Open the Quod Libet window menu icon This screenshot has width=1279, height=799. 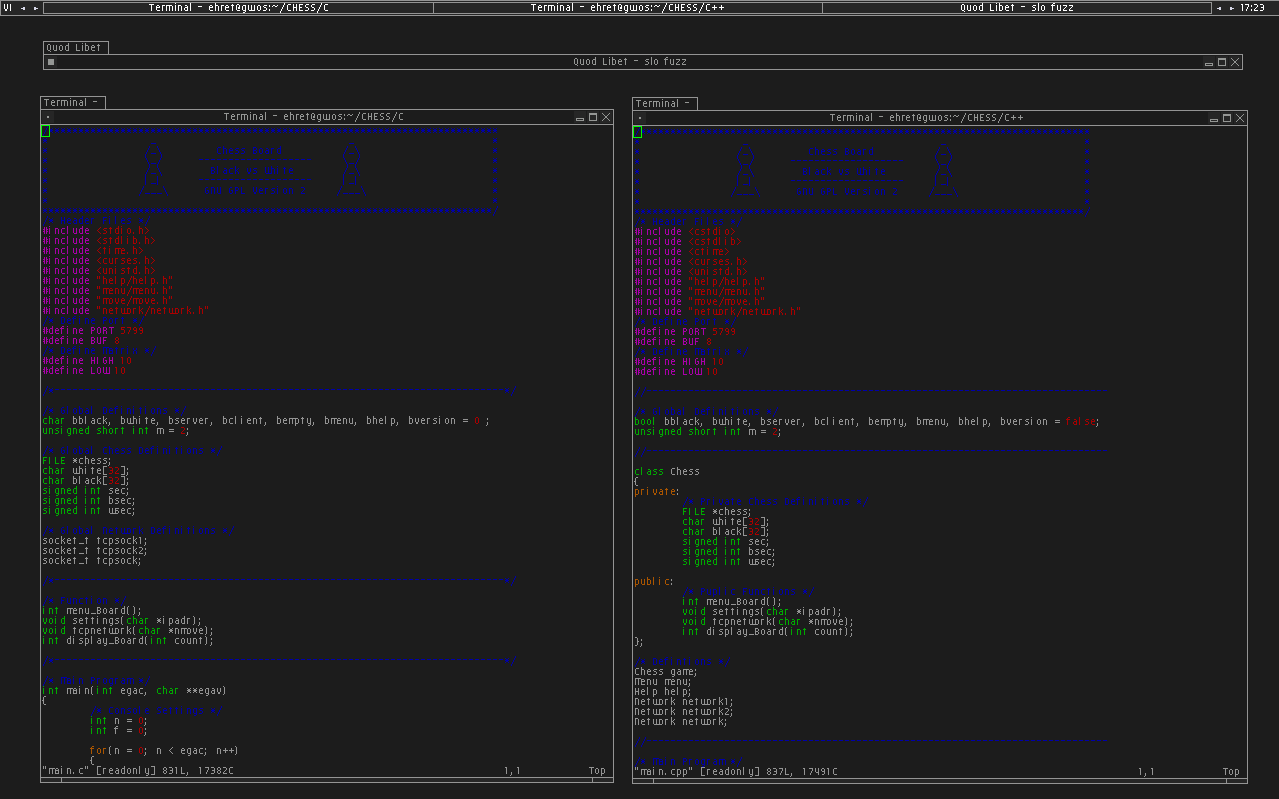pyautogui.click(x=51, y=62)
